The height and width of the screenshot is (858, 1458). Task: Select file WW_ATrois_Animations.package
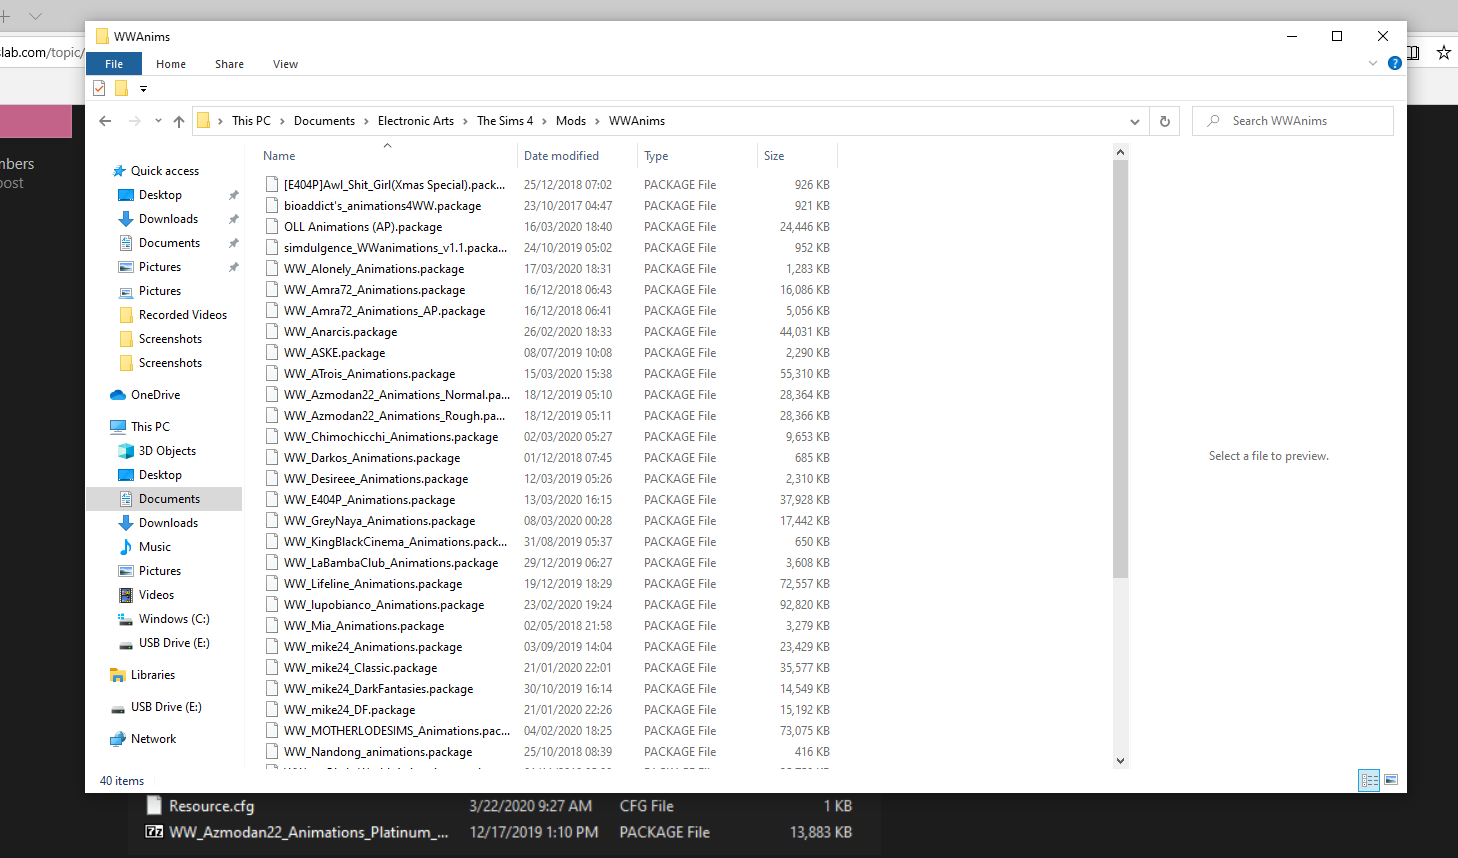369,374
